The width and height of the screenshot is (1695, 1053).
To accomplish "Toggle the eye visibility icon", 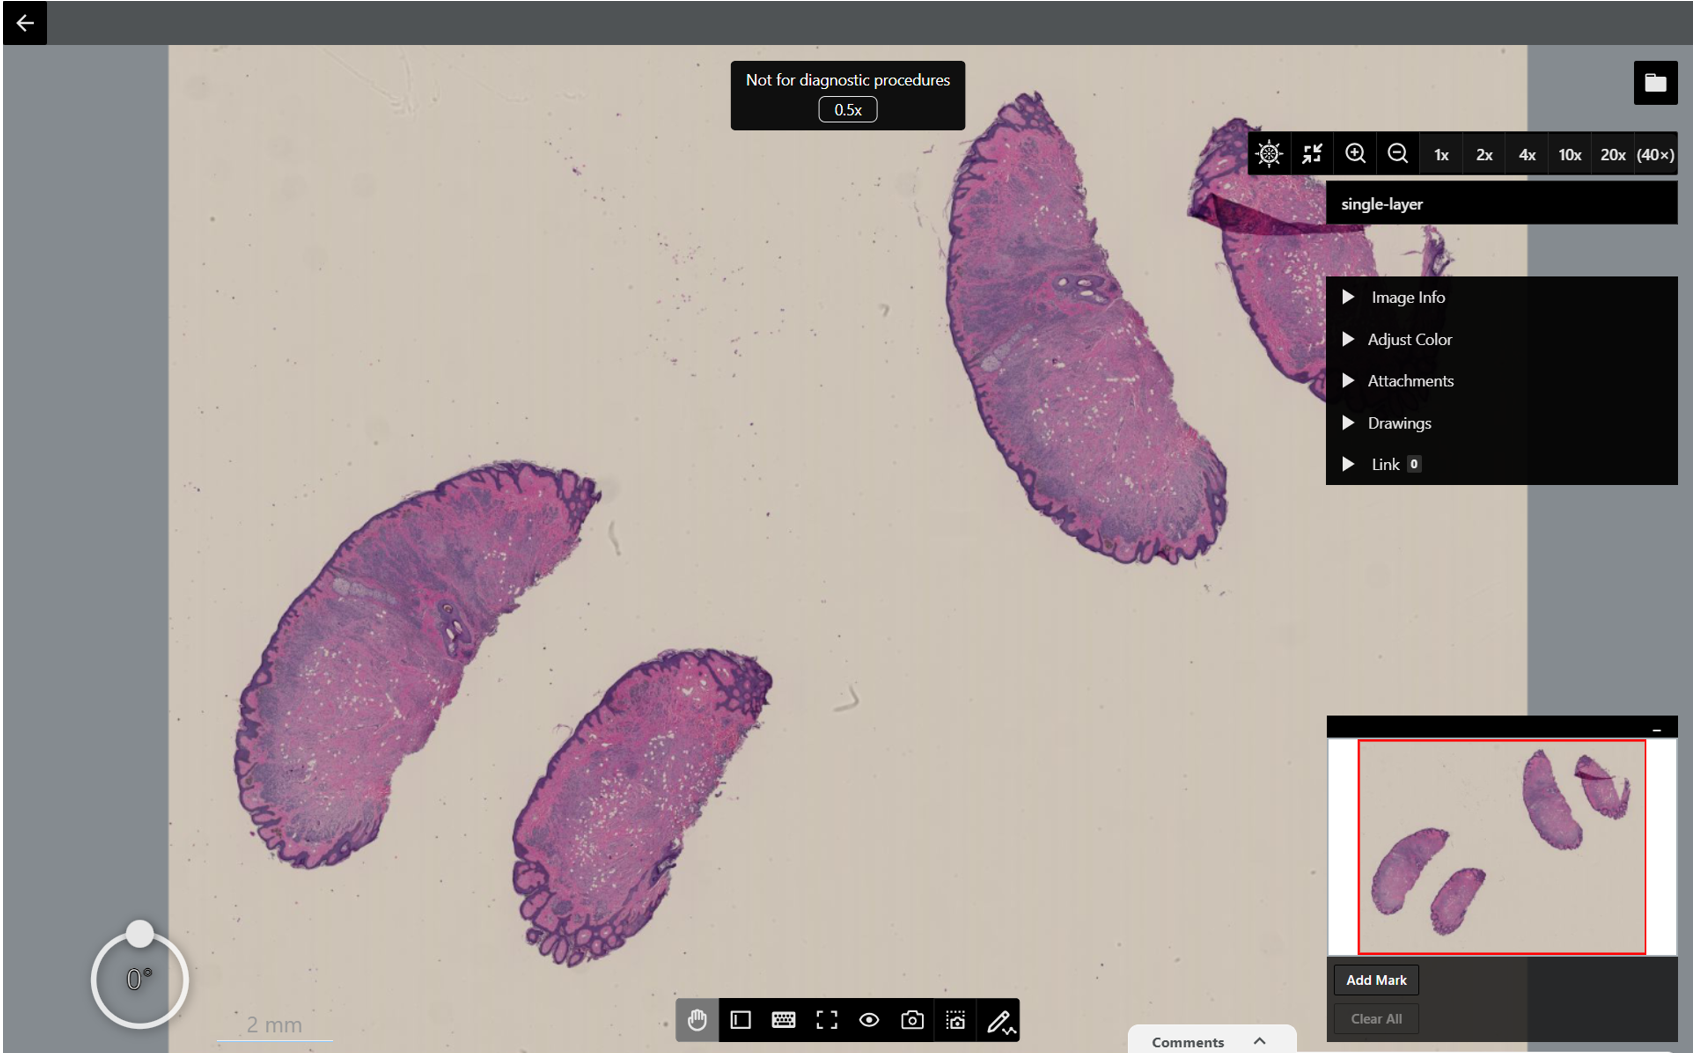I will tap(869, 1020).
